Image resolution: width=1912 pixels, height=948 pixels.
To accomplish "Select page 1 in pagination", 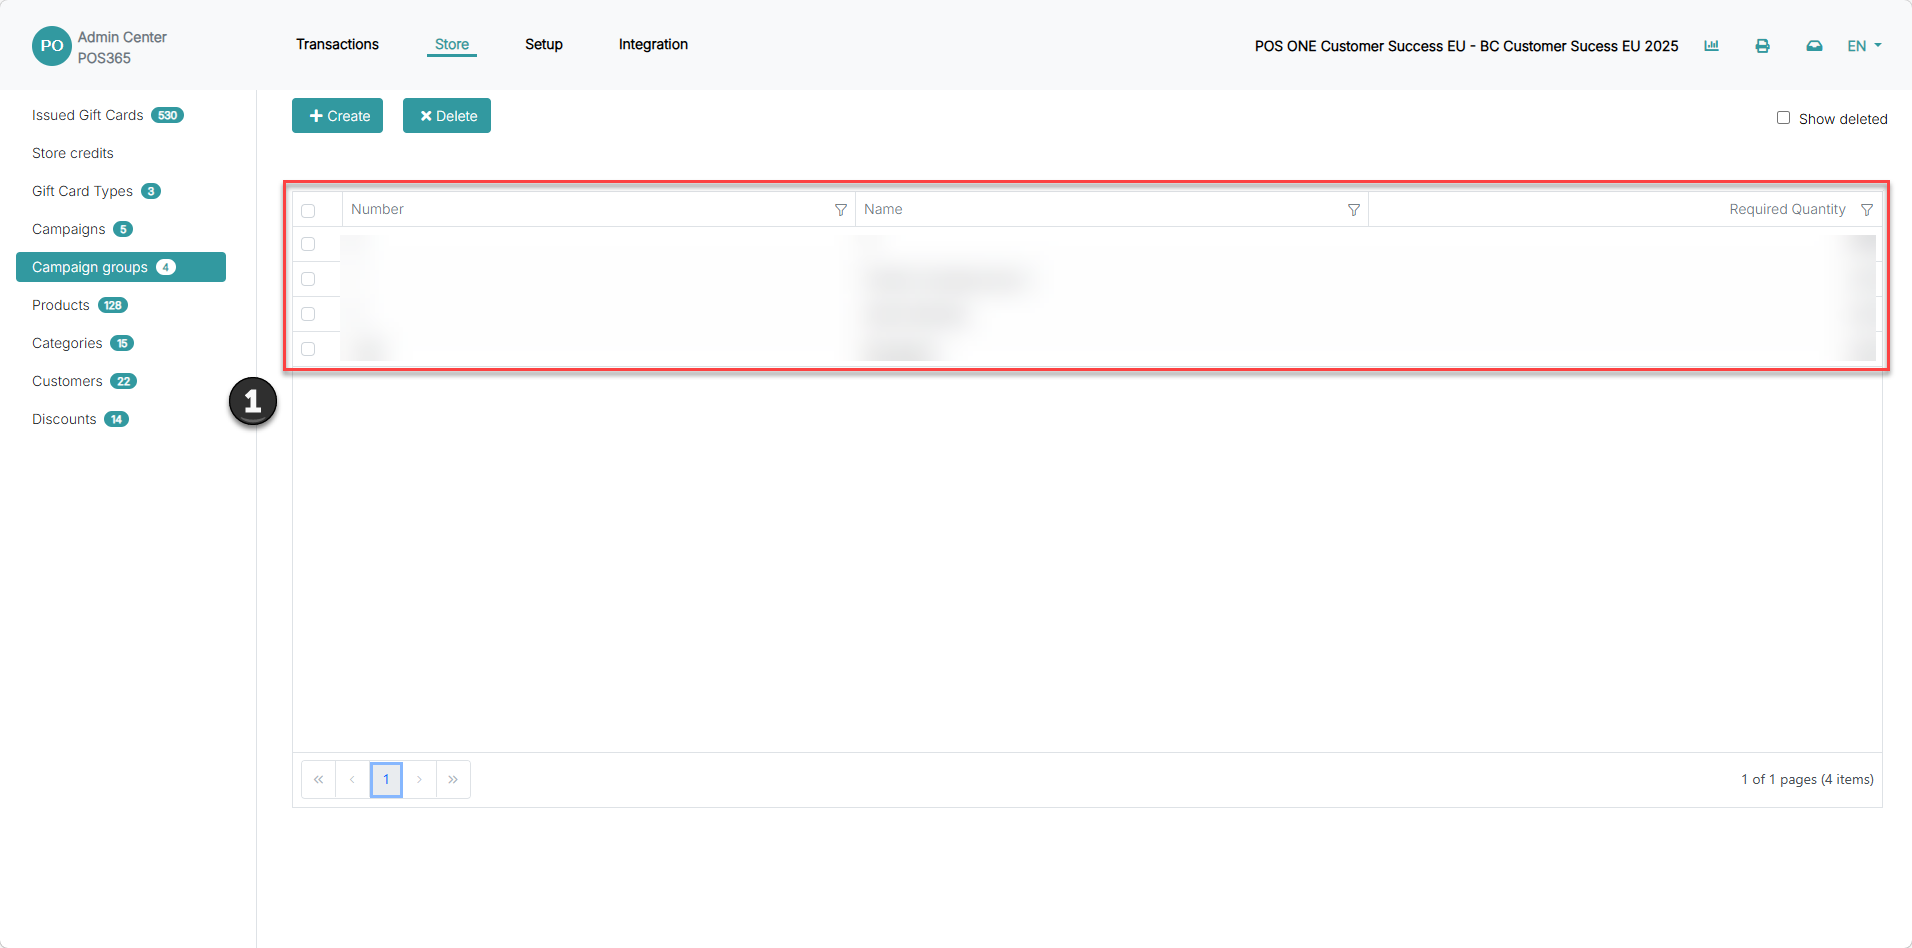I will coord(386,780).
